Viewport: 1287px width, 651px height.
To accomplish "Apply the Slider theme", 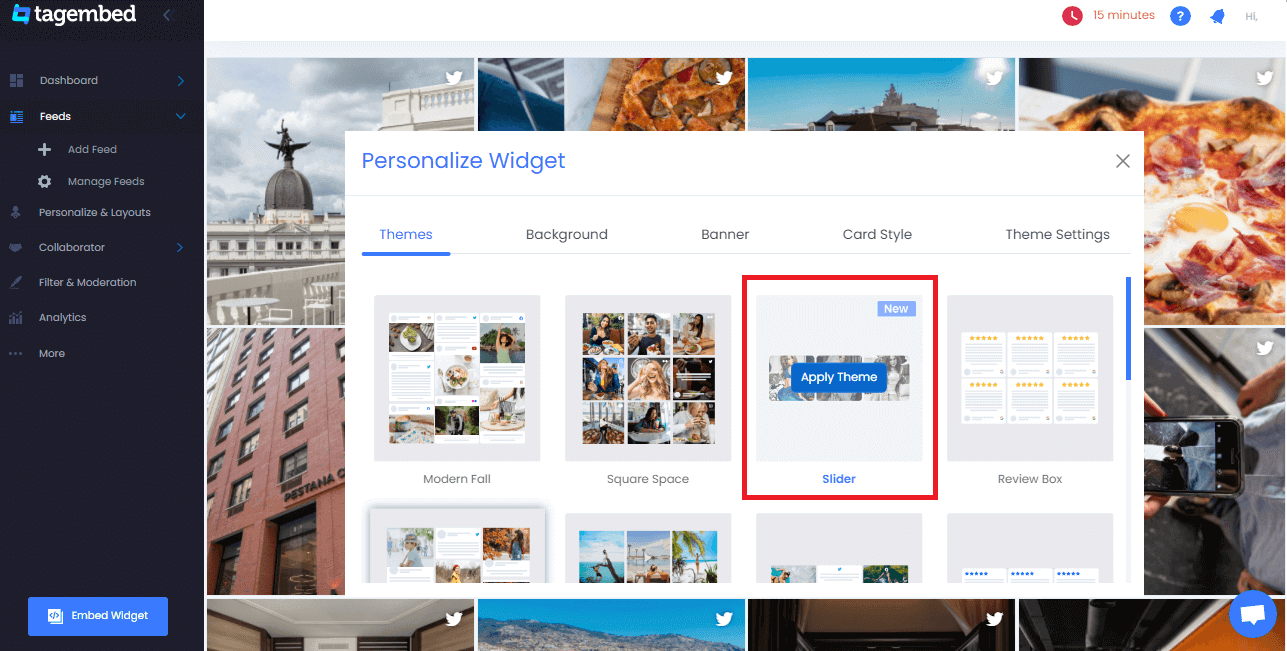I will [x=839, y=377].
